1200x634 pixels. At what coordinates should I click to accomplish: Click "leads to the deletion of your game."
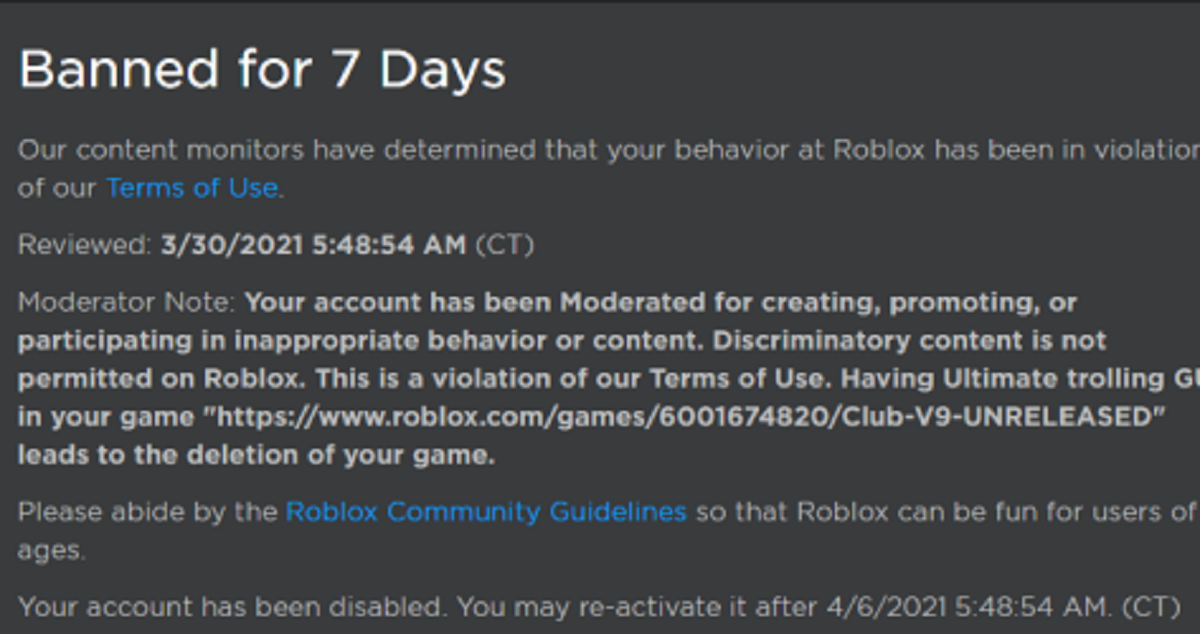point(256,456)
